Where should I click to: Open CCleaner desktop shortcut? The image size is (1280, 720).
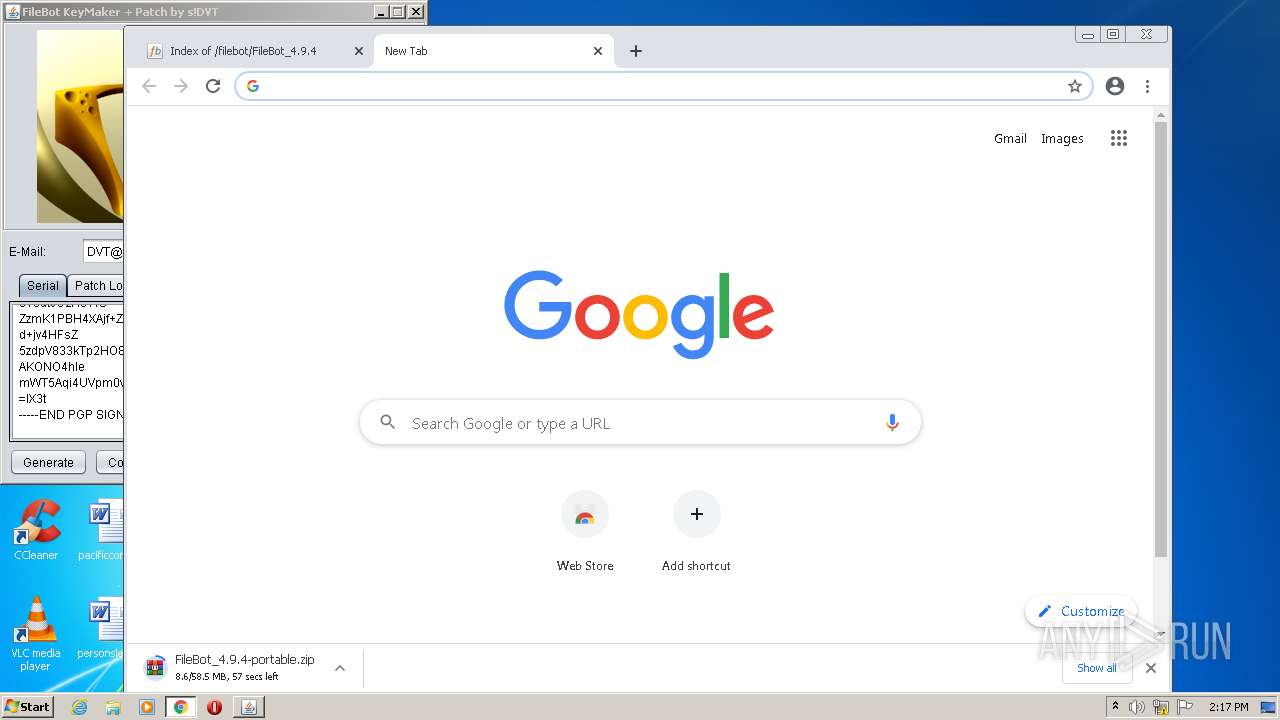[x=36, y=530]
